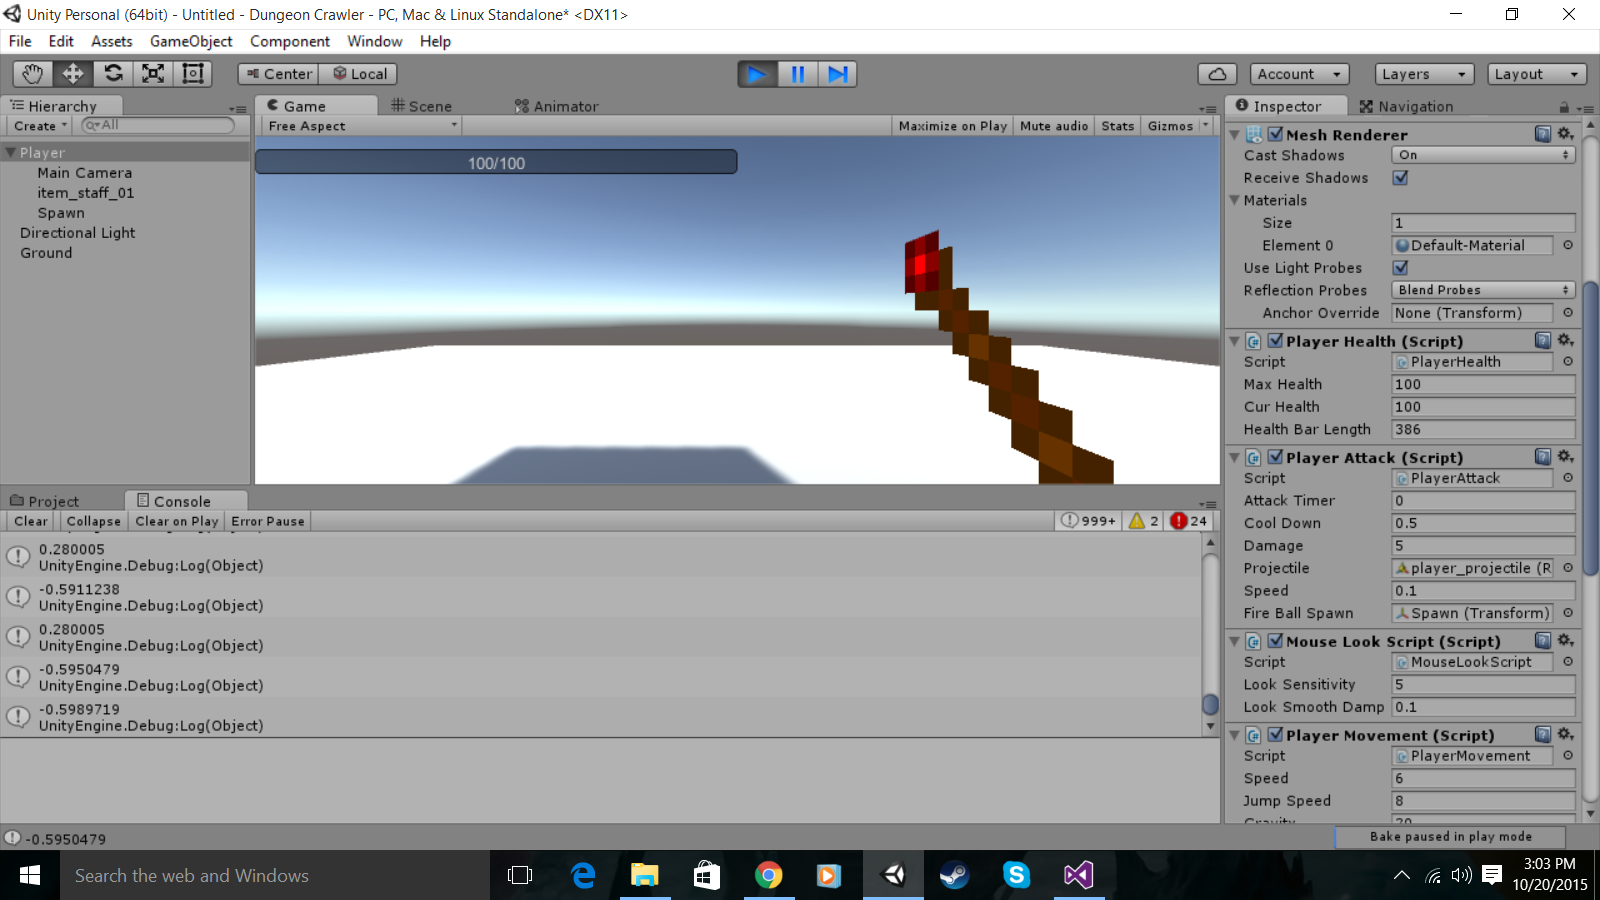
Task: Pick object for Anchor Override
Action: [1568, 313]
